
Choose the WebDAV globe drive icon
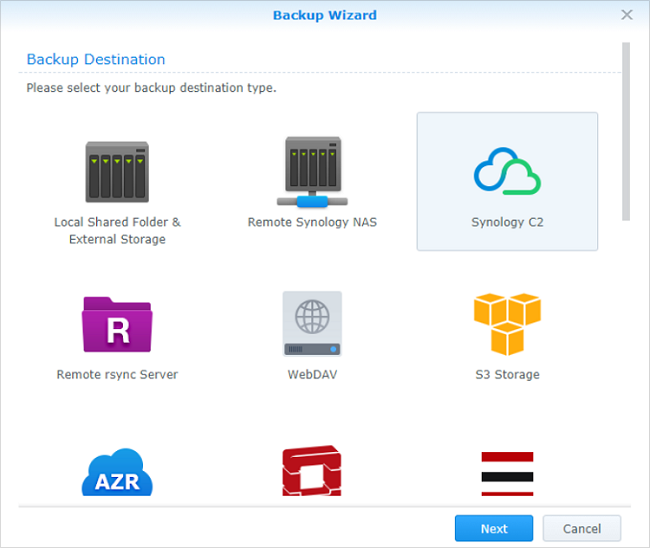click(312, 324)
